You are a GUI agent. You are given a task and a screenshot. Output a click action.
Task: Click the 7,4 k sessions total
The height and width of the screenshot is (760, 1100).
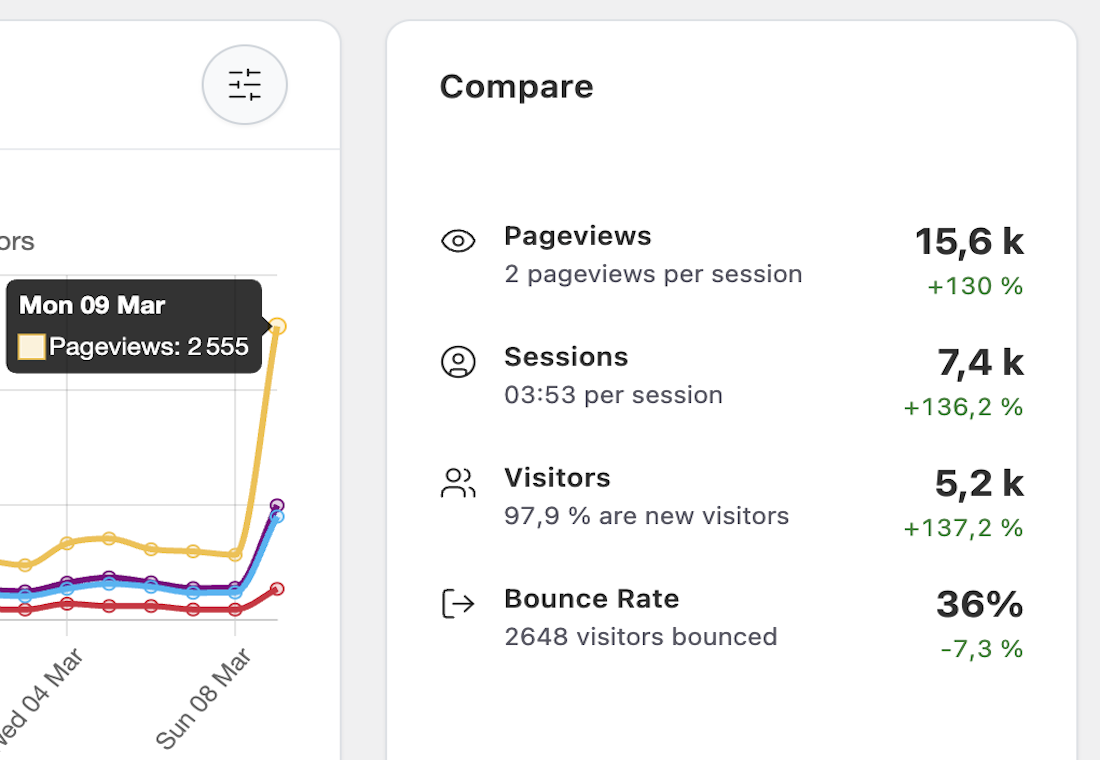[x=980, y=362]
